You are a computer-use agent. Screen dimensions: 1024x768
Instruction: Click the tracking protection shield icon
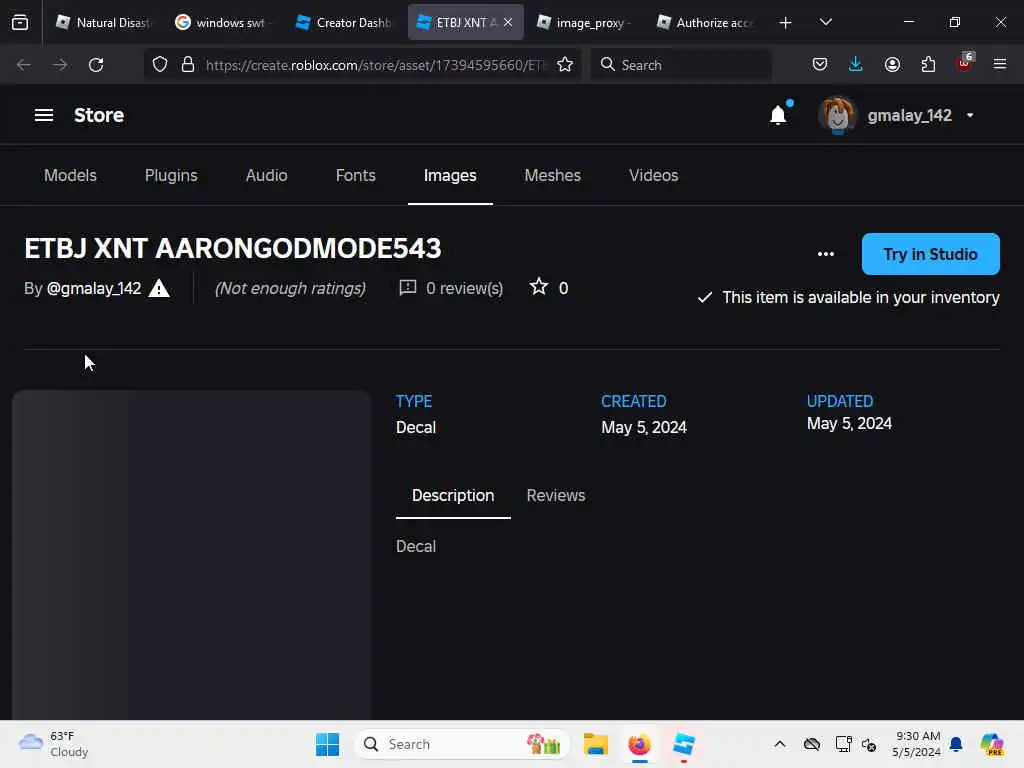tap(160, 65)
